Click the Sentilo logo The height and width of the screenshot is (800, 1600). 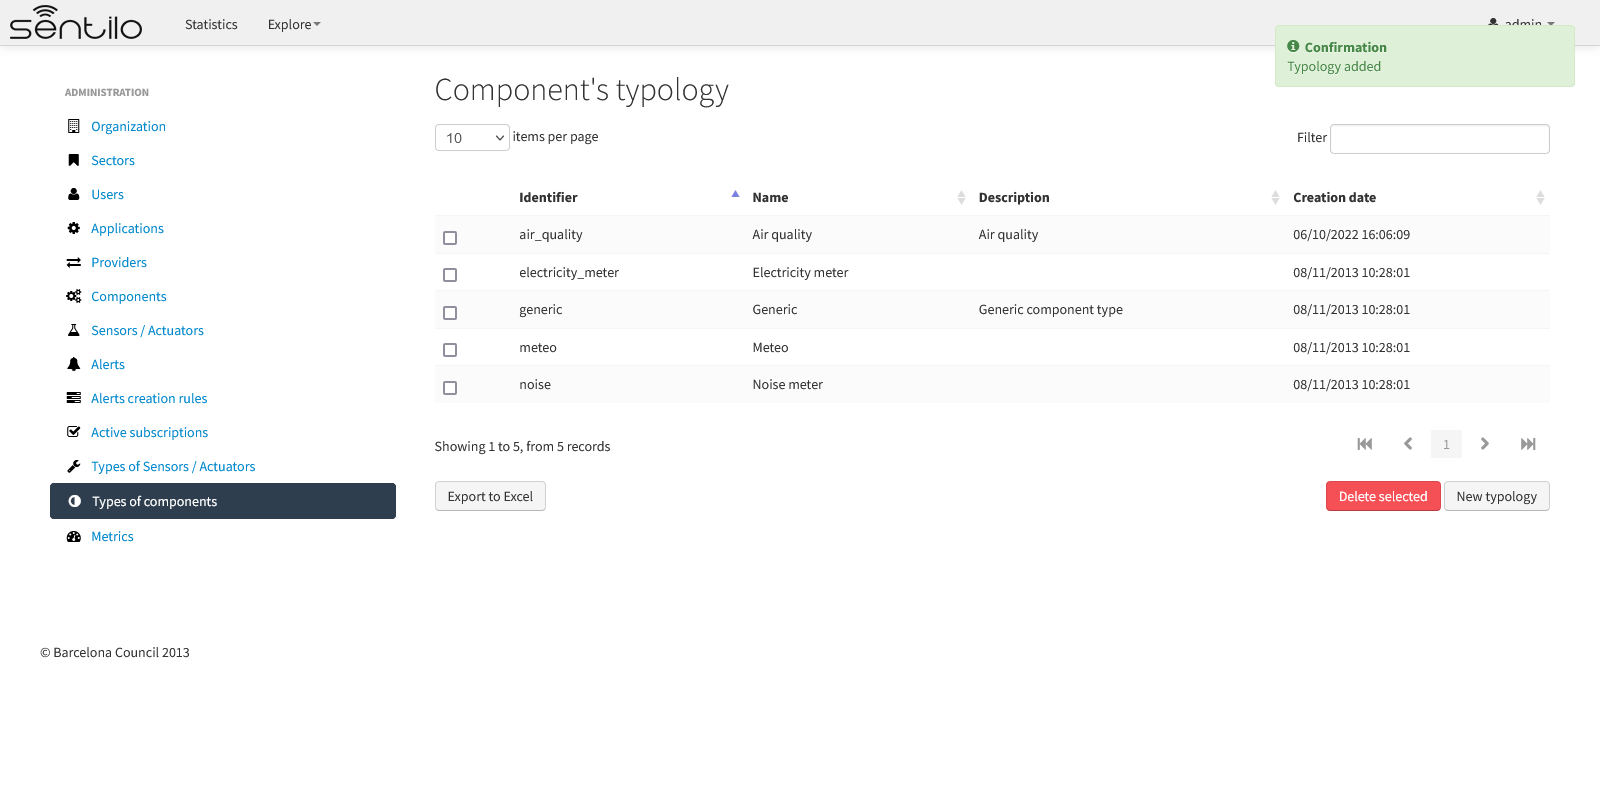pyautogui.click(x=76, y=23)
